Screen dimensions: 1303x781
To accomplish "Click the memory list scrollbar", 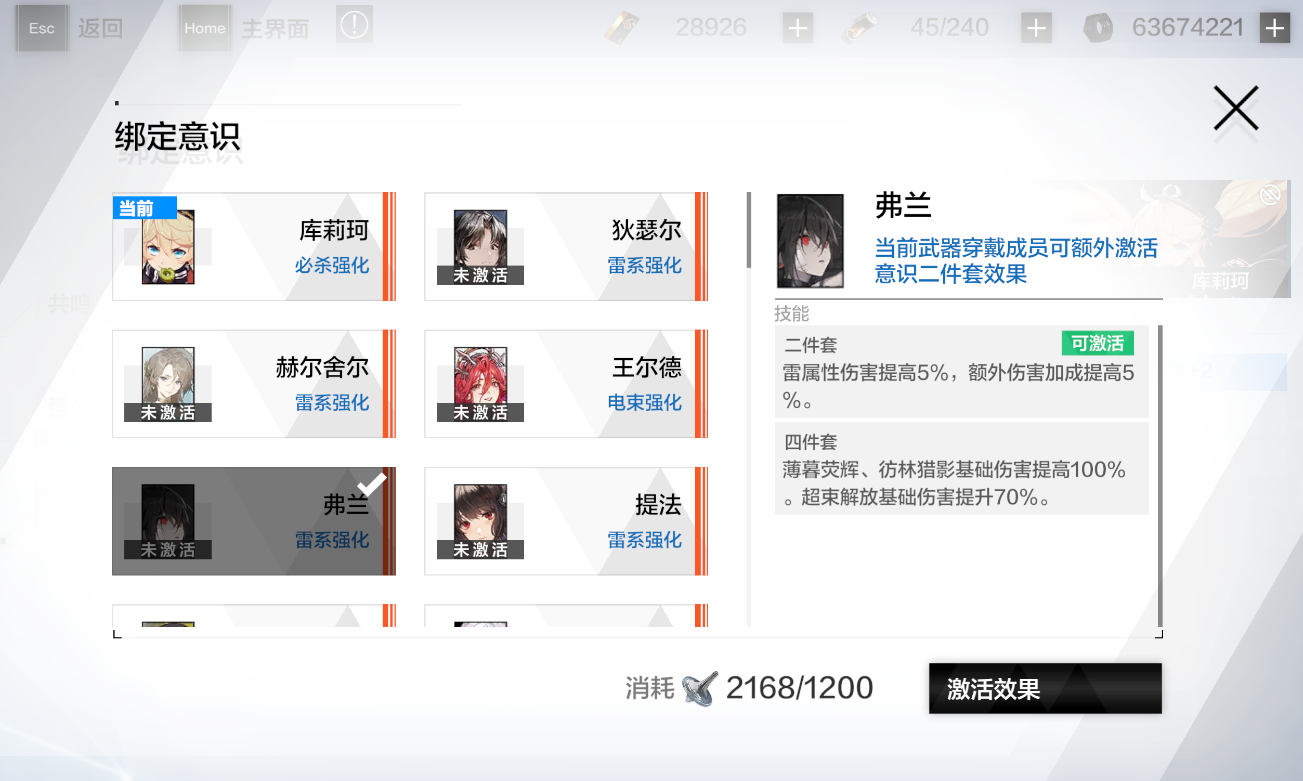I will [x=749, y=230].
